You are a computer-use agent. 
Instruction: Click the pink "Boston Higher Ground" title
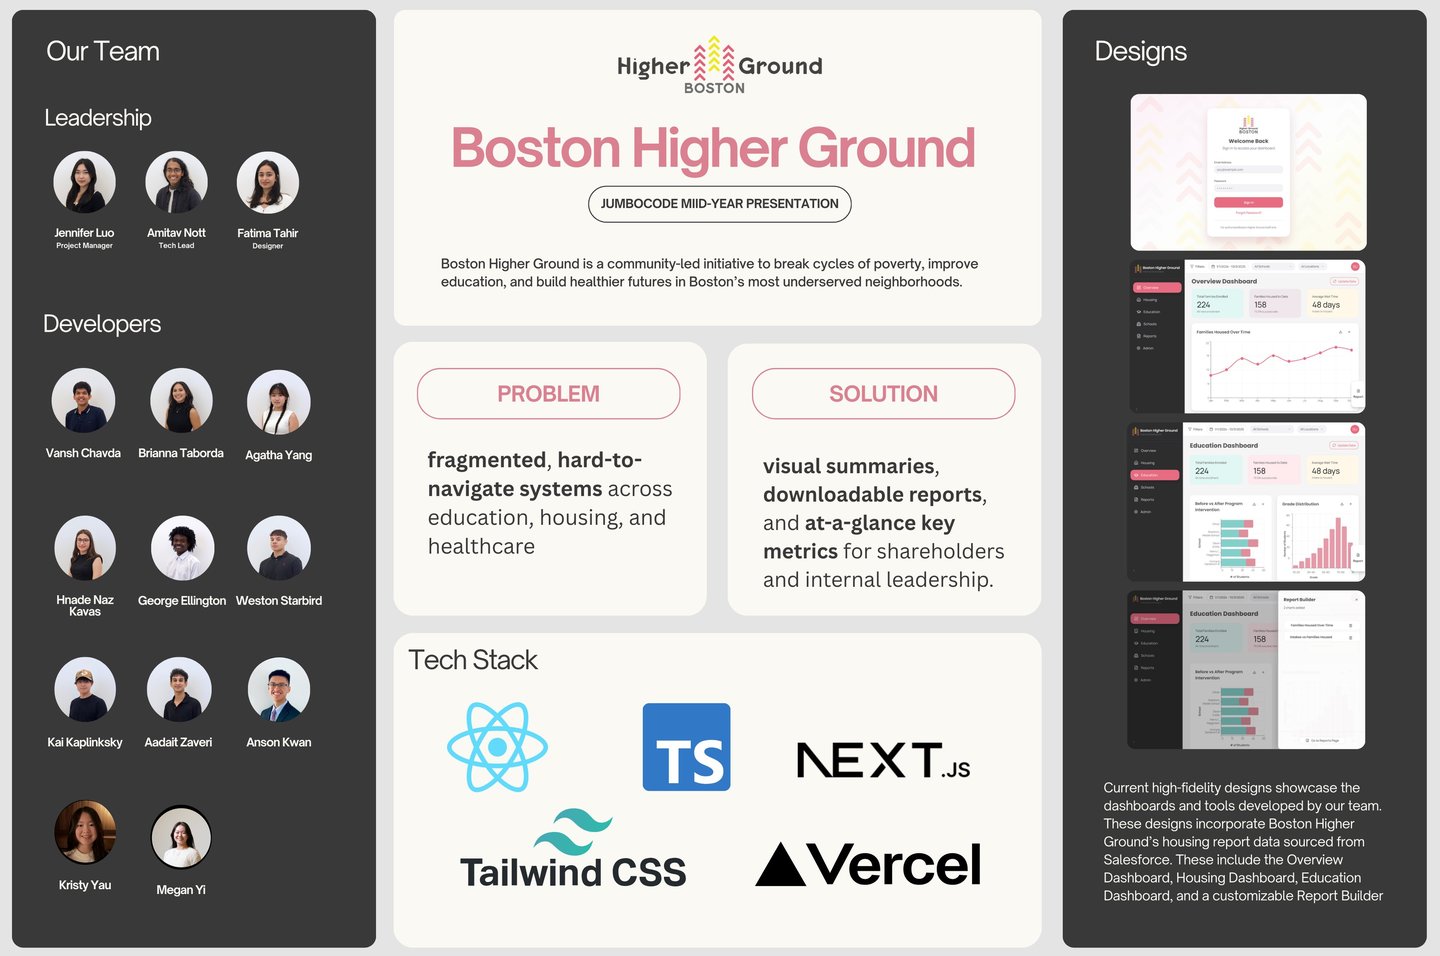[713, 148]
